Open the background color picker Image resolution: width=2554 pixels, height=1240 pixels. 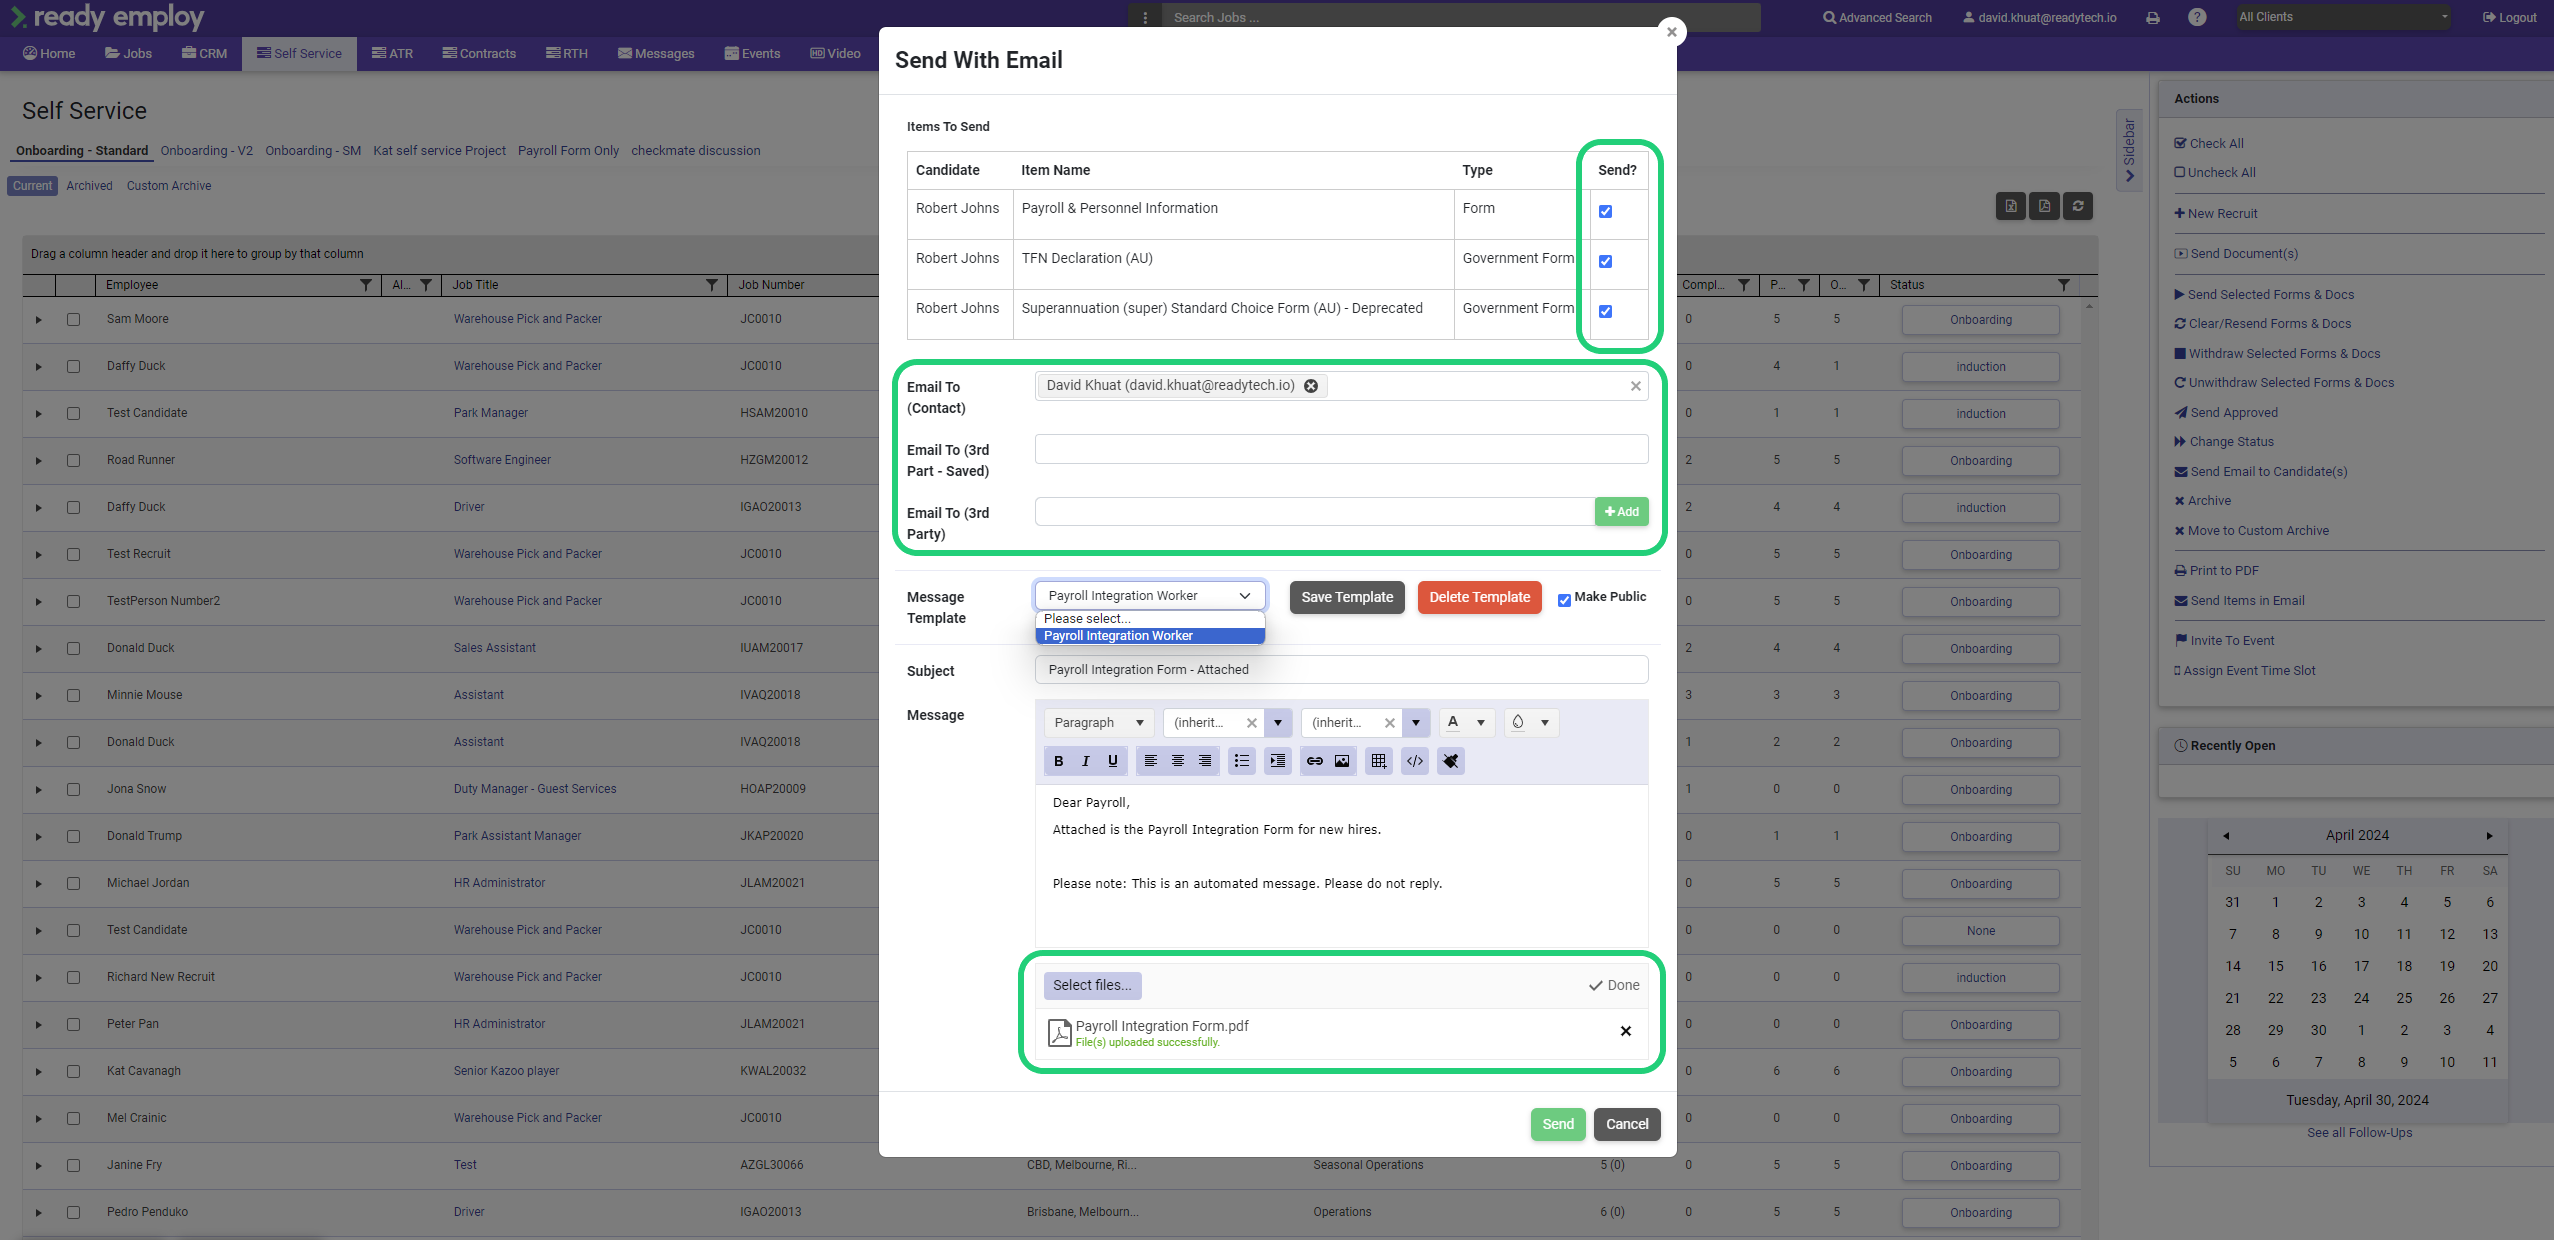pos(1531,723)
